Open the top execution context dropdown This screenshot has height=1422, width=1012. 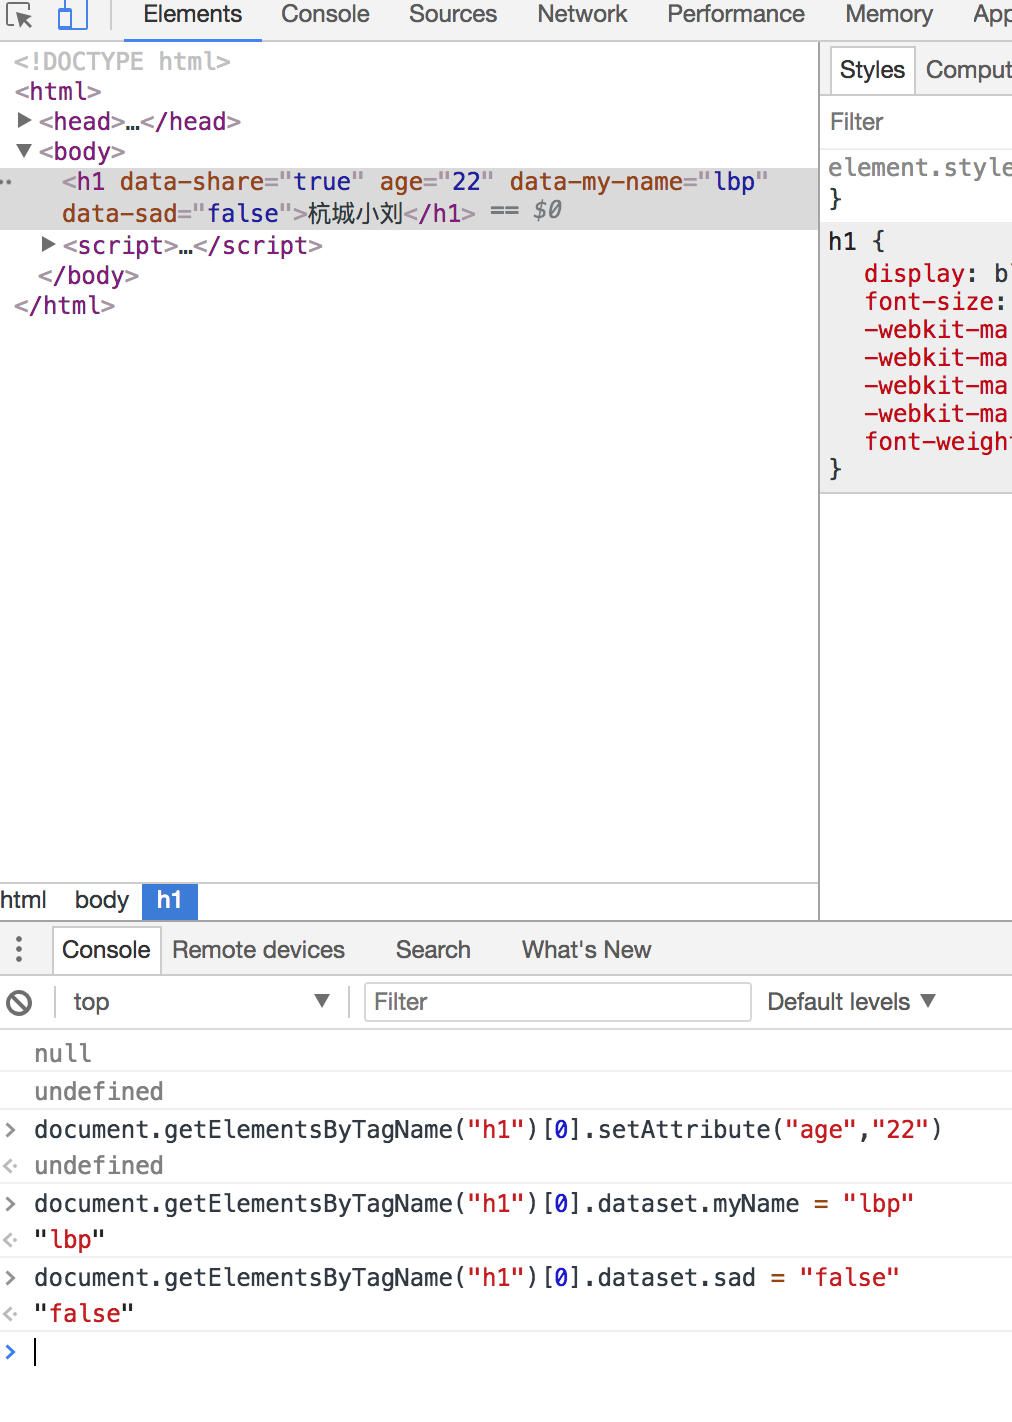coord(200,1002)
